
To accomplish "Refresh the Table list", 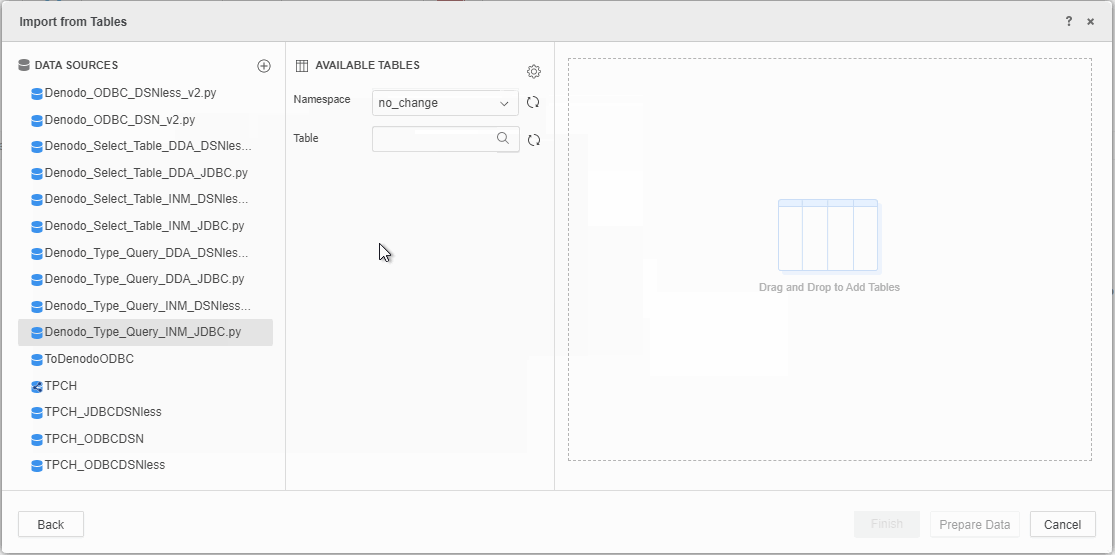I will (x=534, y=140).
